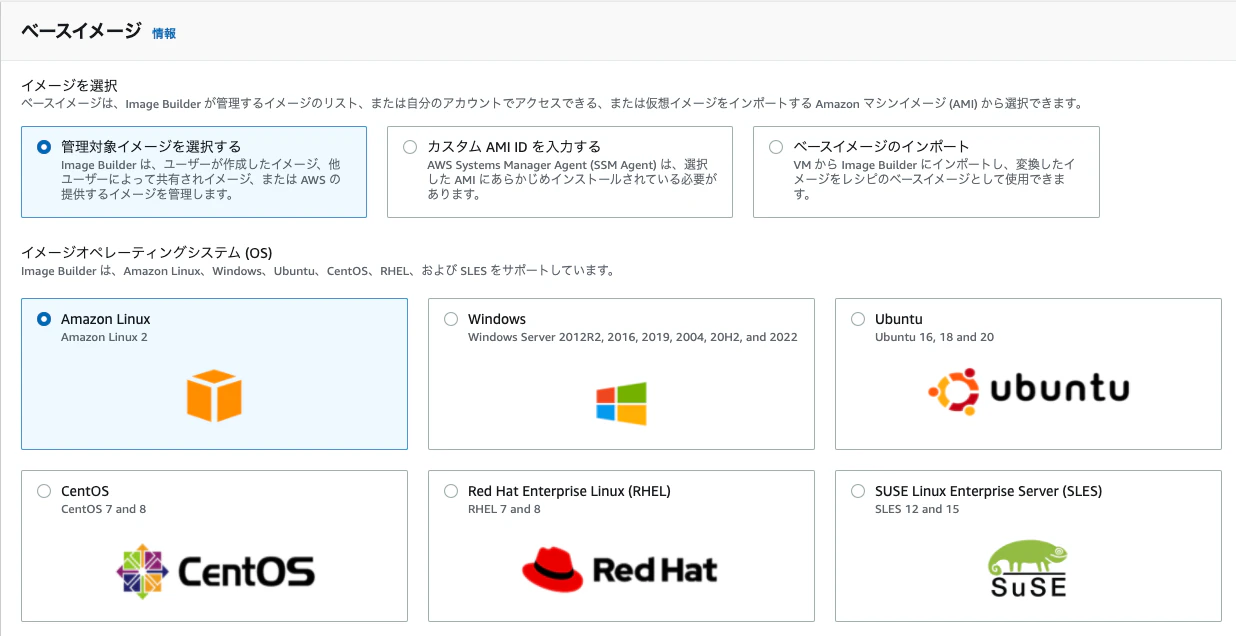Image resolution: width=1236 pixels, height=636 pixels.
Task: Click the 管理対象イメージ description text
Action: [201, 179]
